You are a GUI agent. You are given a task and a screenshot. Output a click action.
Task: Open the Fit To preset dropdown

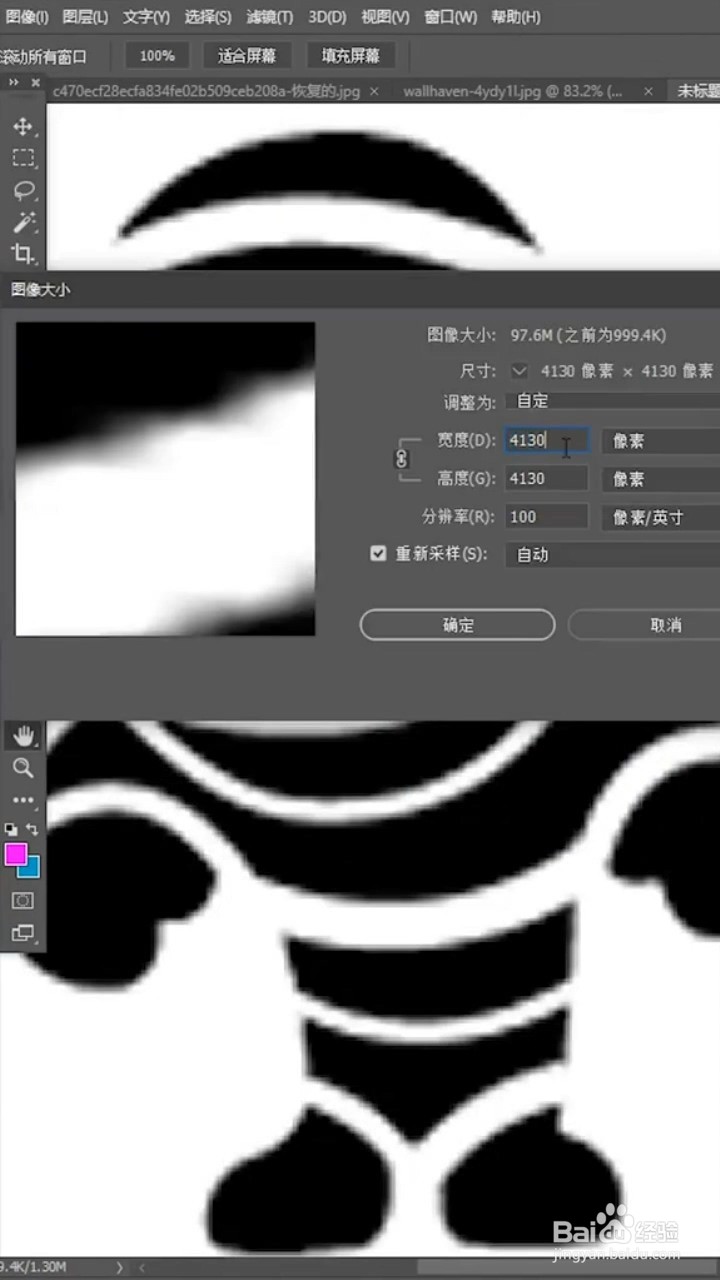click(x=612, y=401)
